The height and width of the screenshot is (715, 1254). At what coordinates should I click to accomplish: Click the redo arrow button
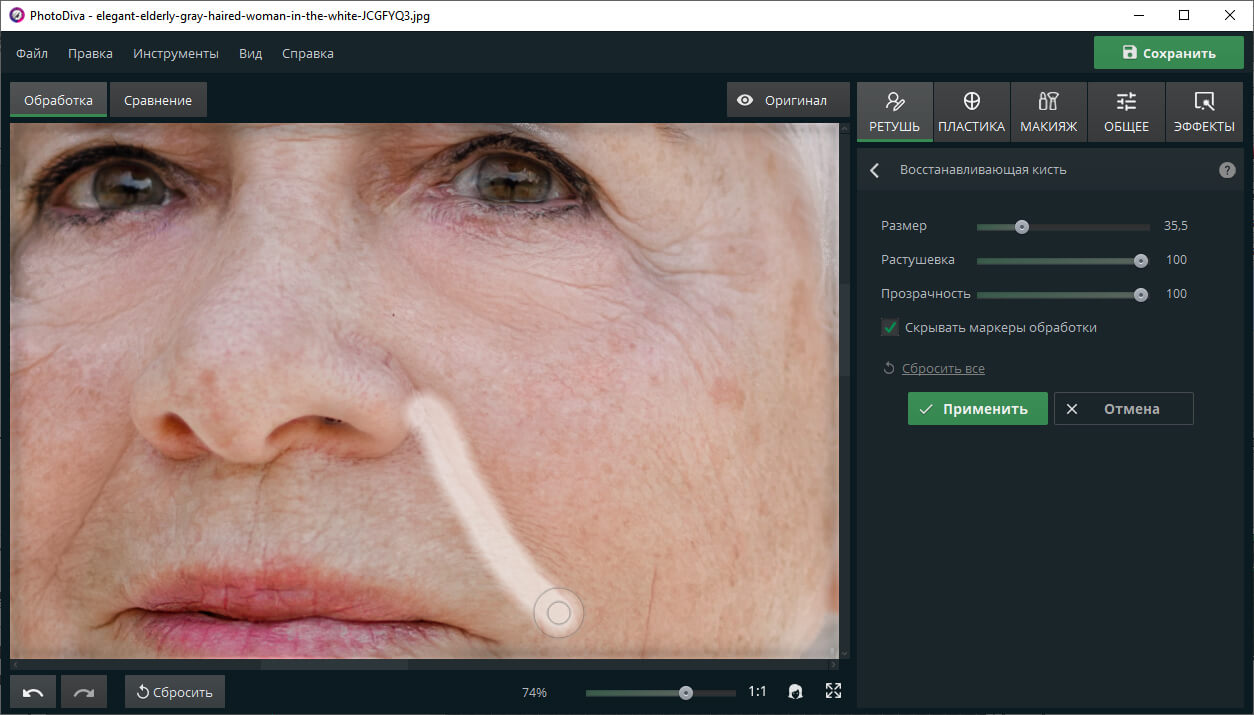(x=84, y=692)
